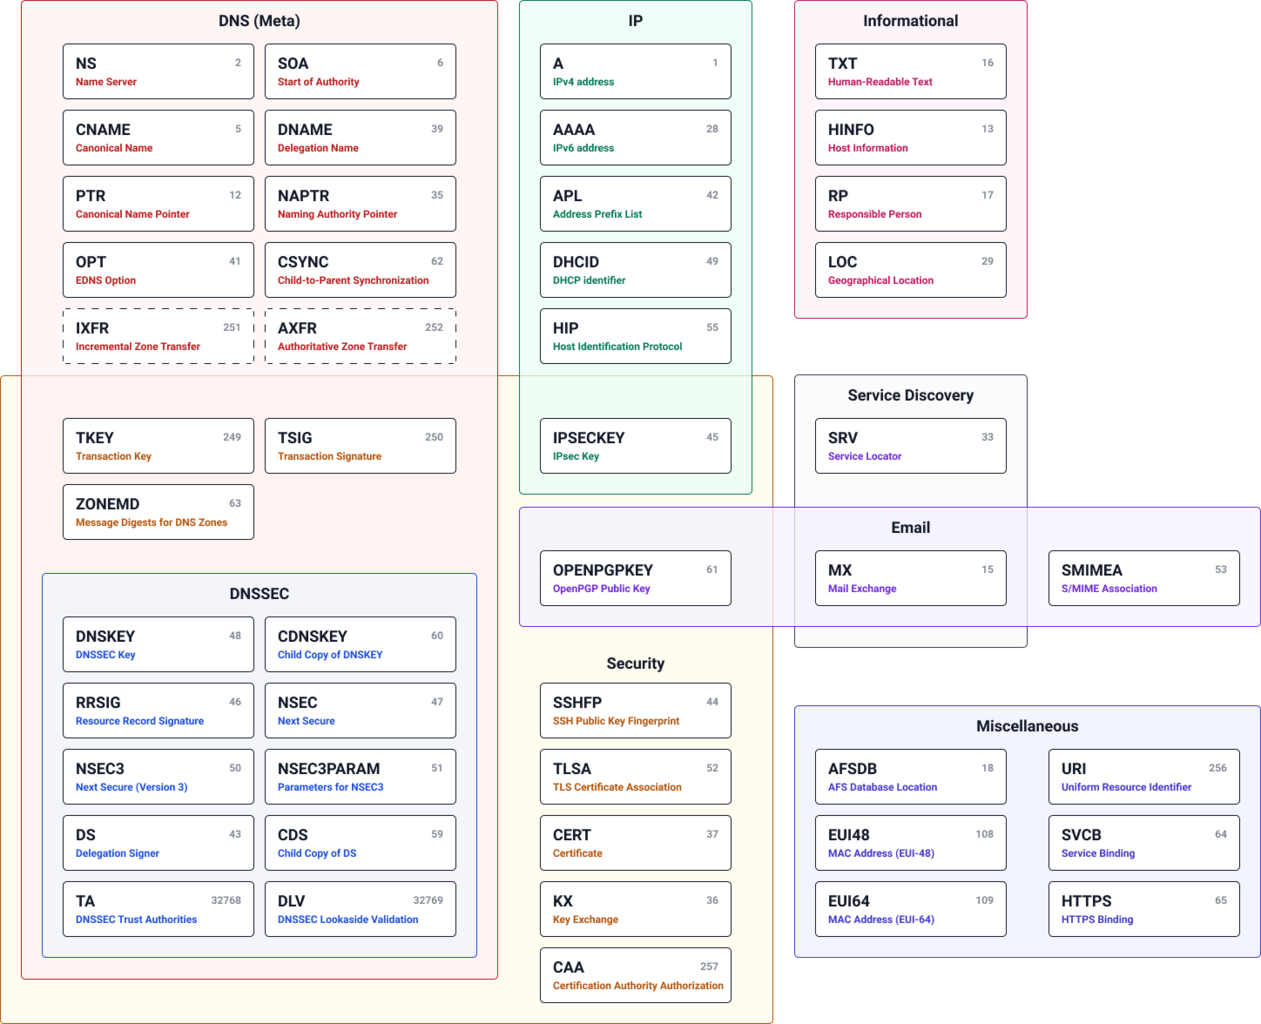This screenshot has height=1024, width=1261.
Task: Click the OPENPGPKEY OpenPGP Public Key card
Action: [635, 578]
